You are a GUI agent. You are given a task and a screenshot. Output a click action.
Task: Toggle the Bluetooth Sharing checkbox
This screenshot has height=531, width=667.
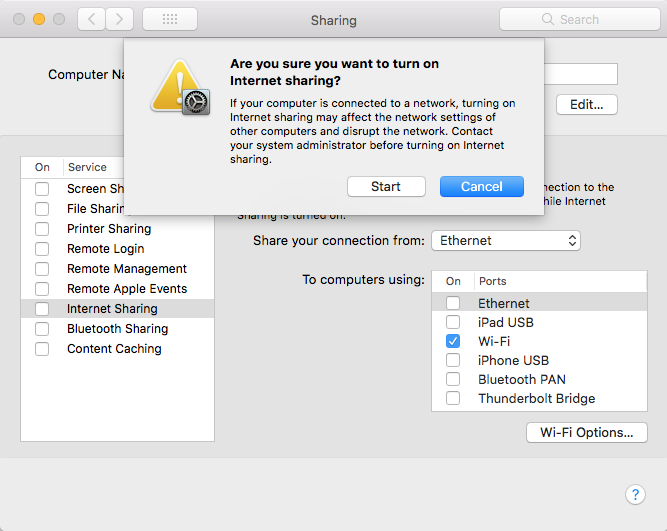(42, 329)
